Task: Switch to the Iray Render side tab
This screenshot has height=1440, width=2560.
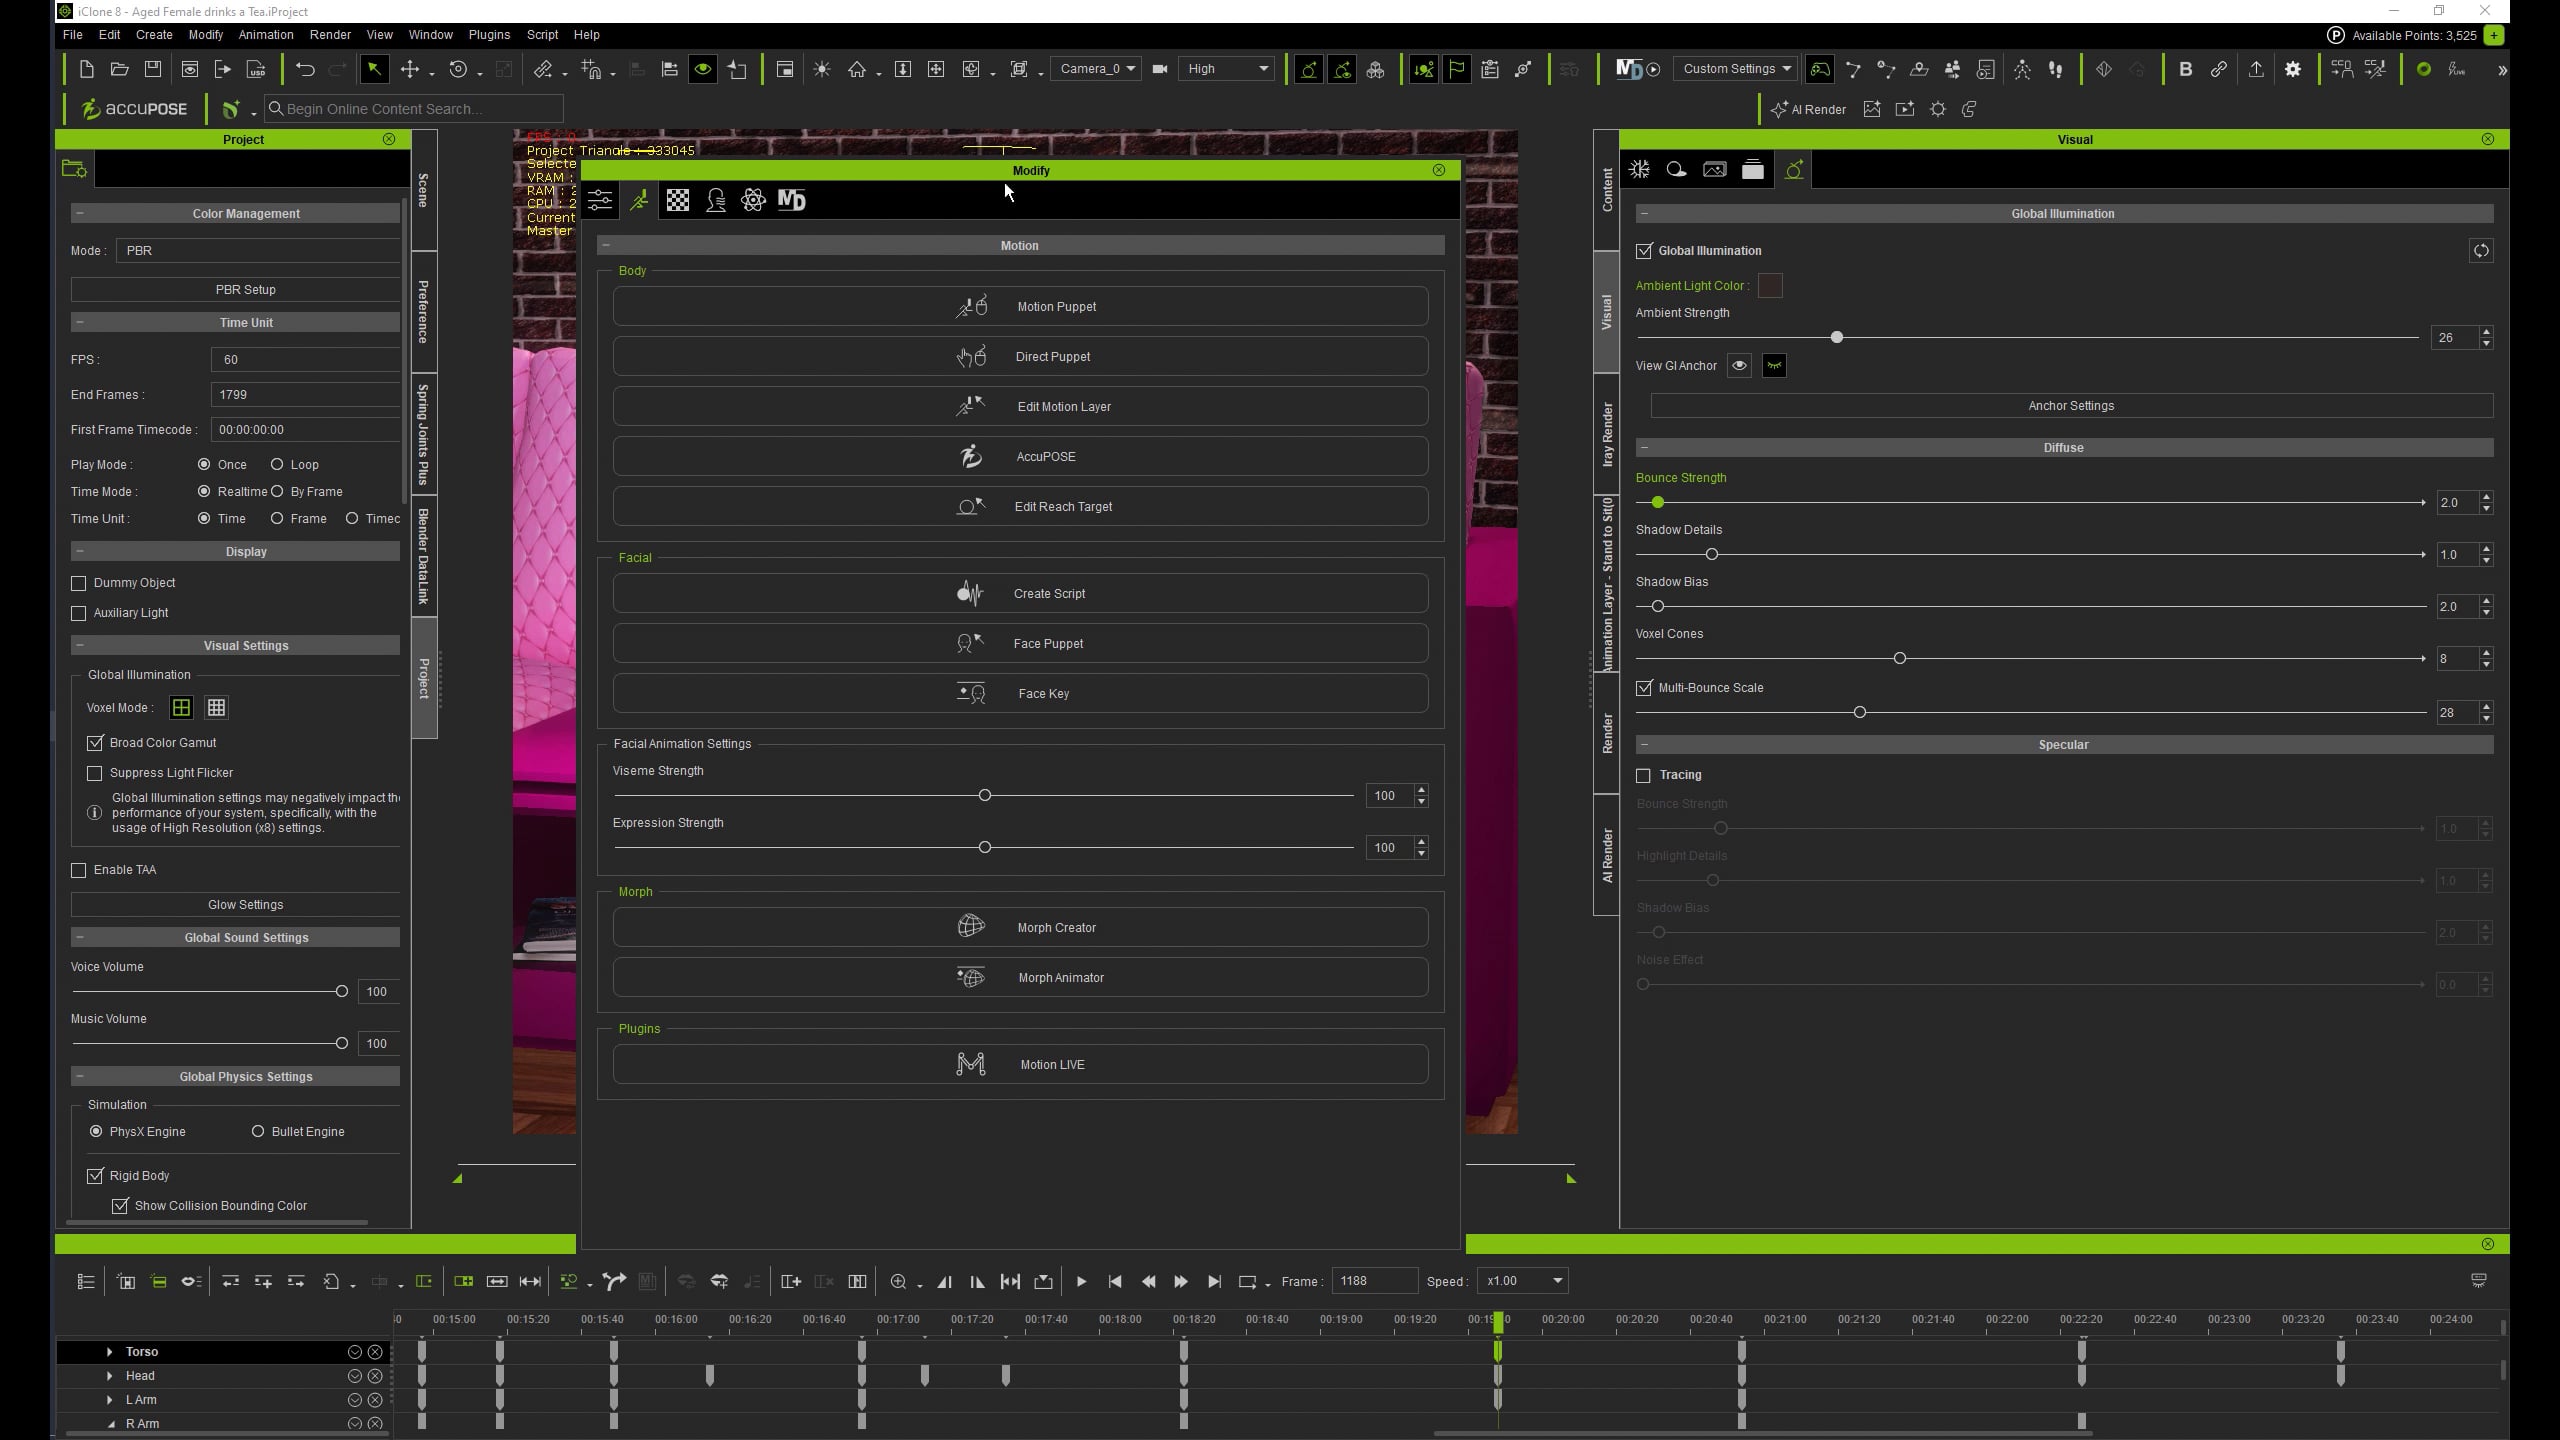Action: pos(1607,434)
